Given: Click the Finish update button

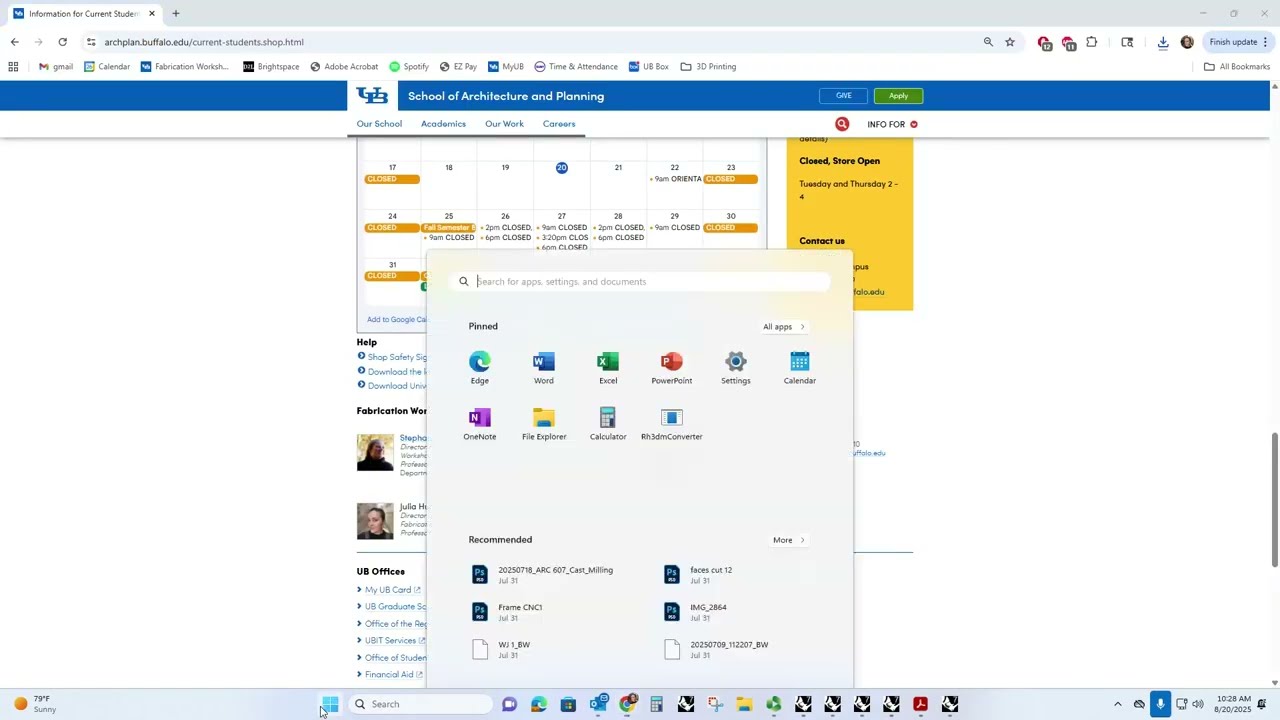Looking at the screenshot, I should (1237, 42).
